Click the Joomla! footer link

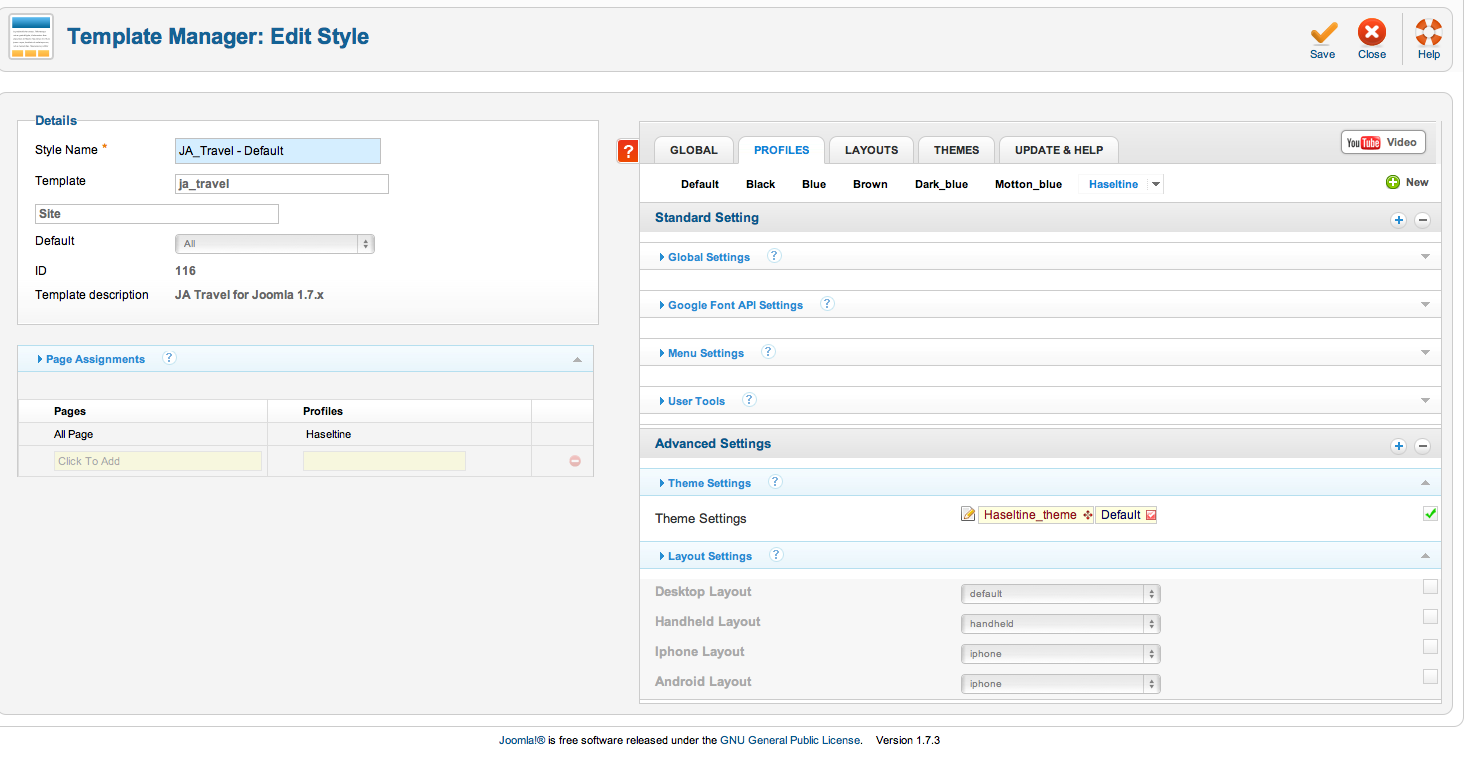pyautogui.click(x=522, y=741)
